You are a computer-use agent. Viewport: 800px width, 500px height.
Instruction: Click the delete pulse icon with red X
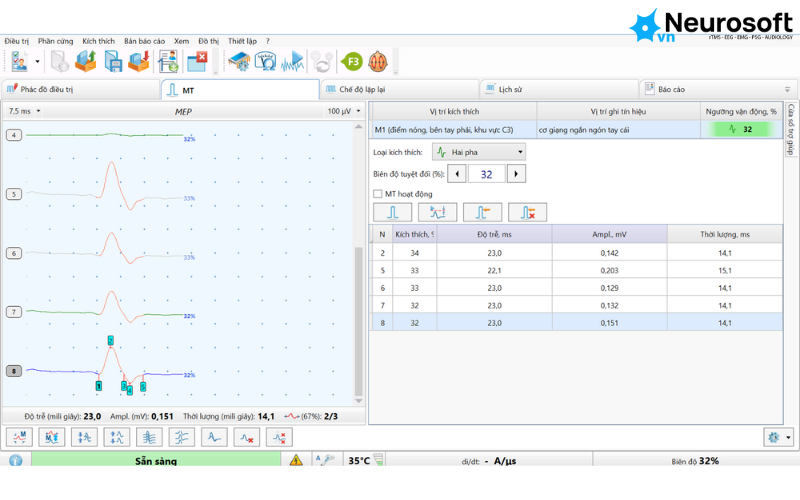[527, 212]
